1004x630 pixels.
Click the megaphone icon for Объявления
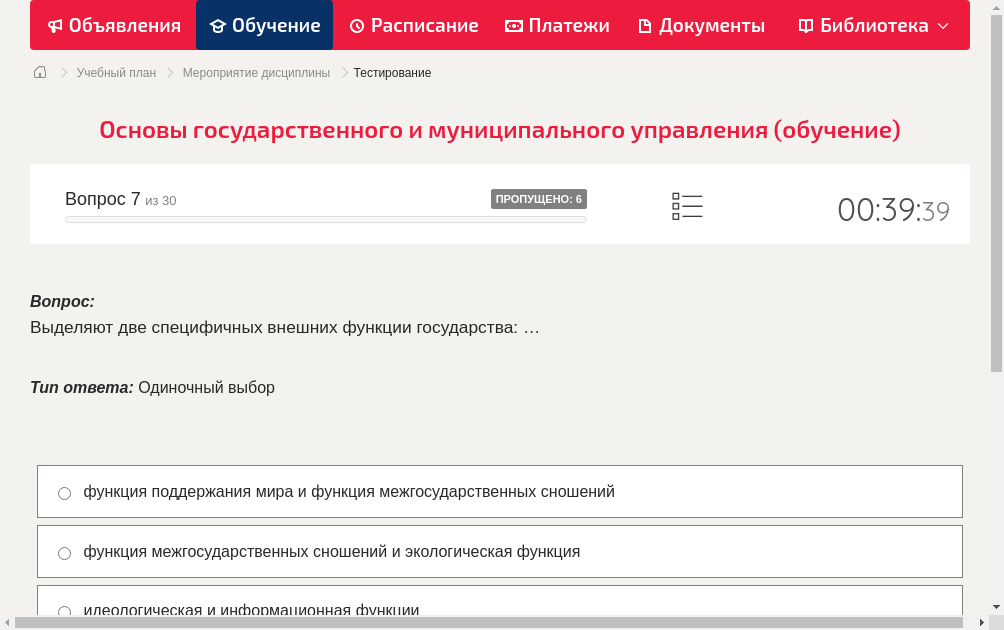click(56, 25)
